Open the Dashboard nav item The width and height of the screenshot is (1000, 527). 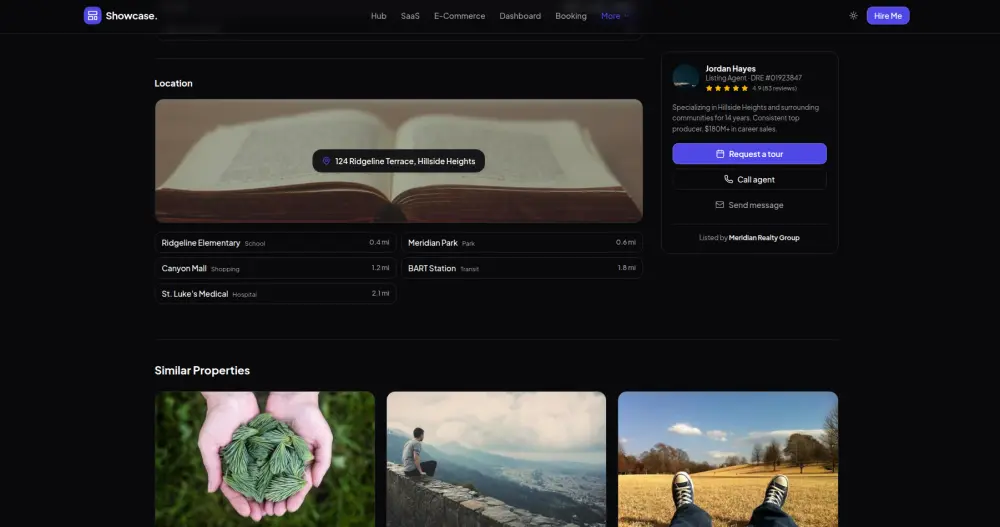point(520,16)
